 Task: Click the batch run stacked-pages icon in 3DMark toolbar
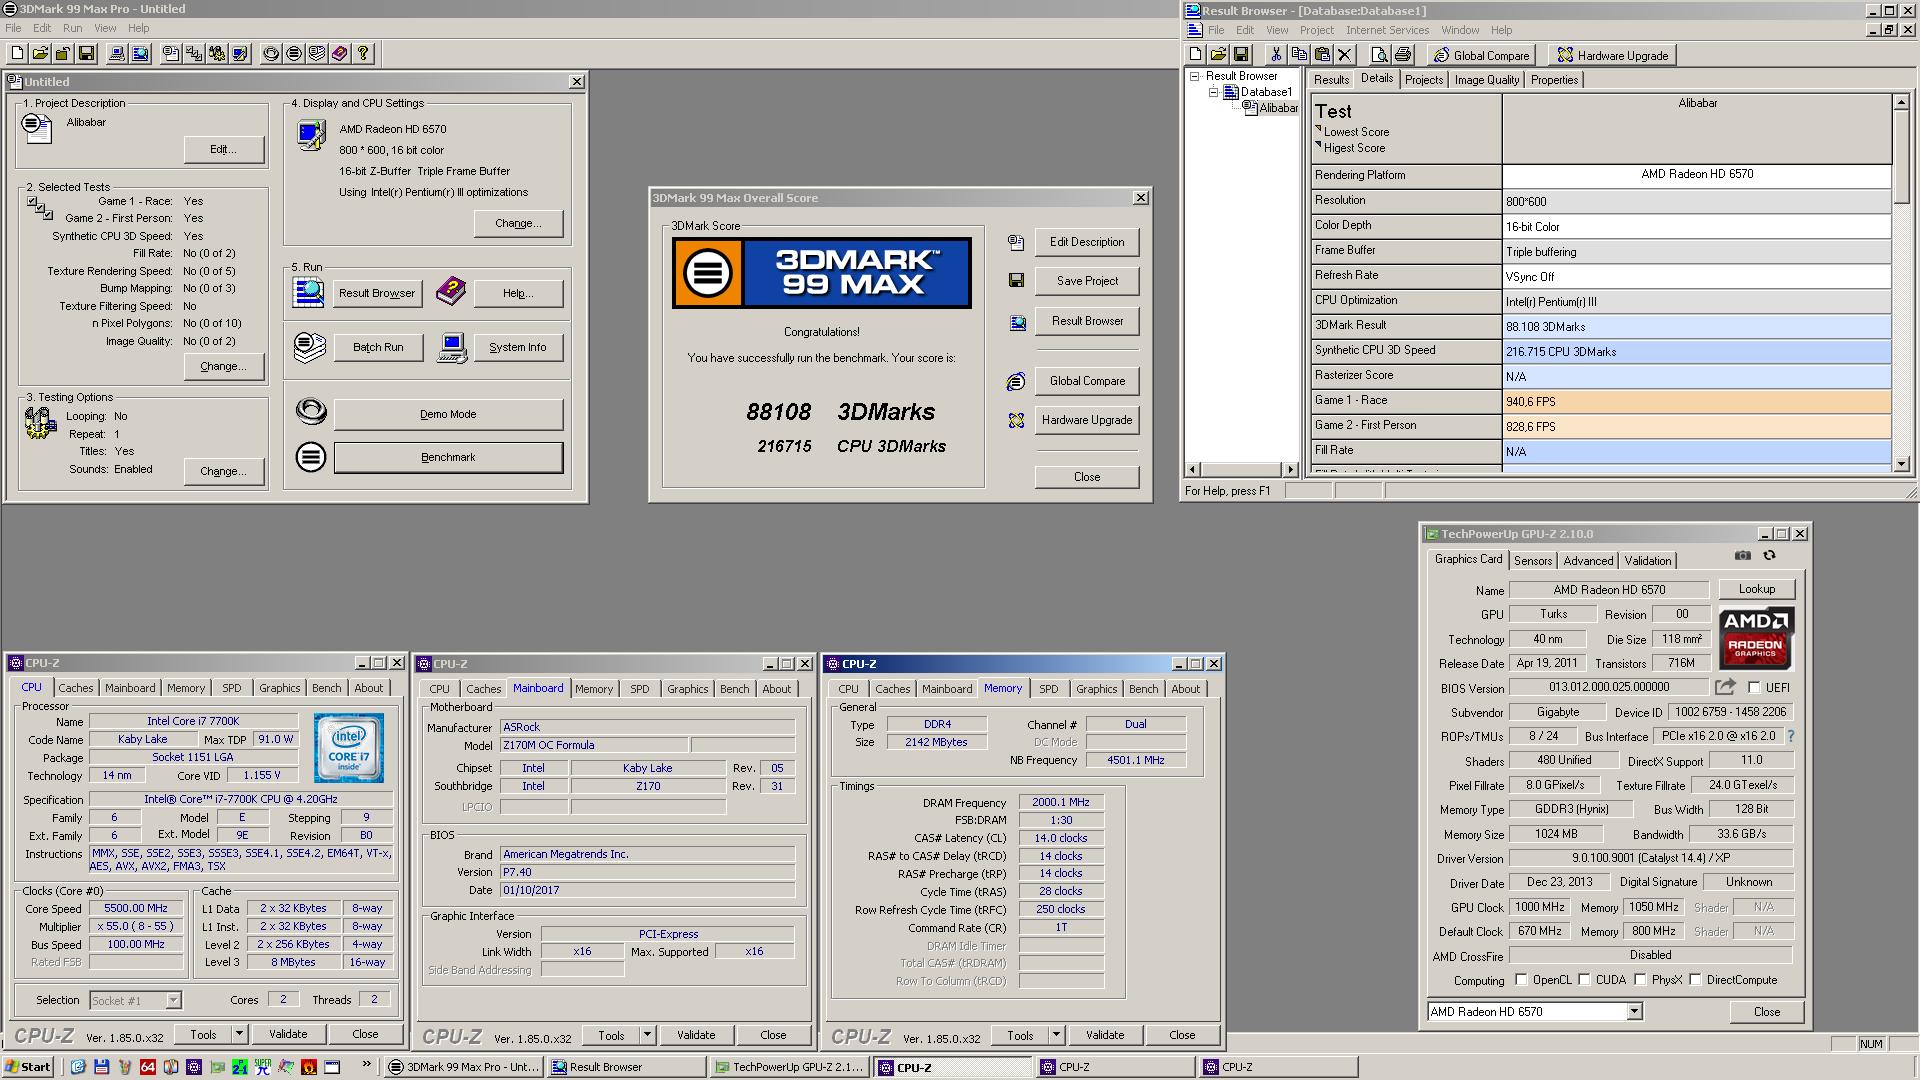[x=317, y=54]
